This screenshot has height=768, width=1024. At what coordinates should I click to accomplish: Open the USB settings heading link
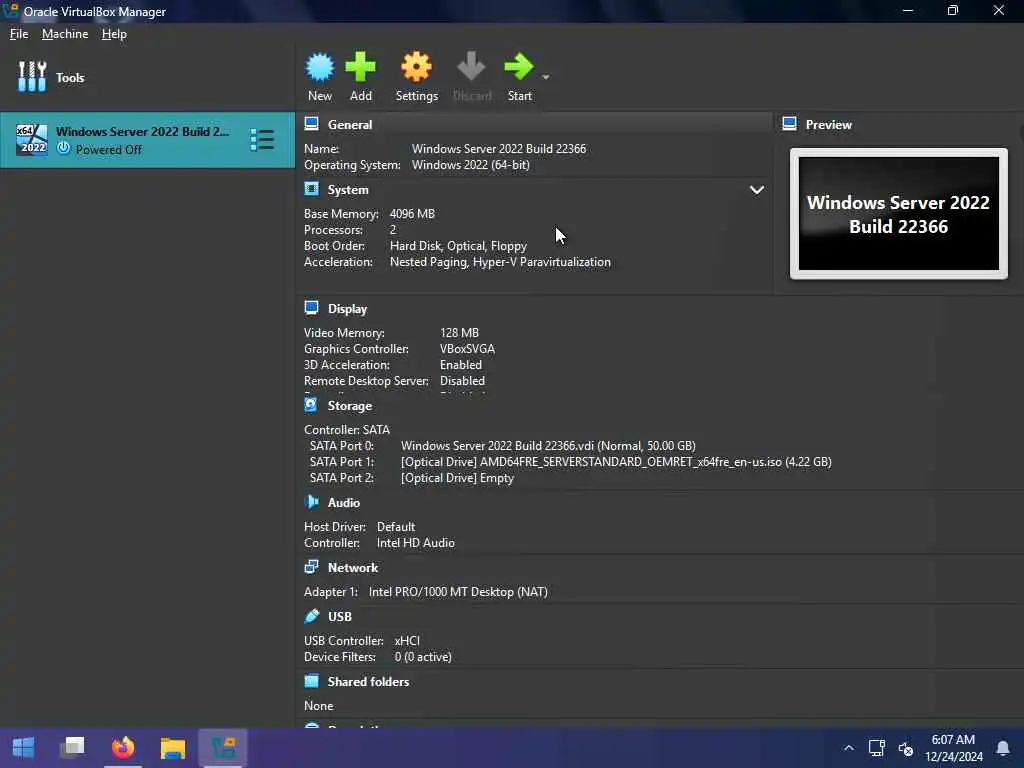(340, 616)
